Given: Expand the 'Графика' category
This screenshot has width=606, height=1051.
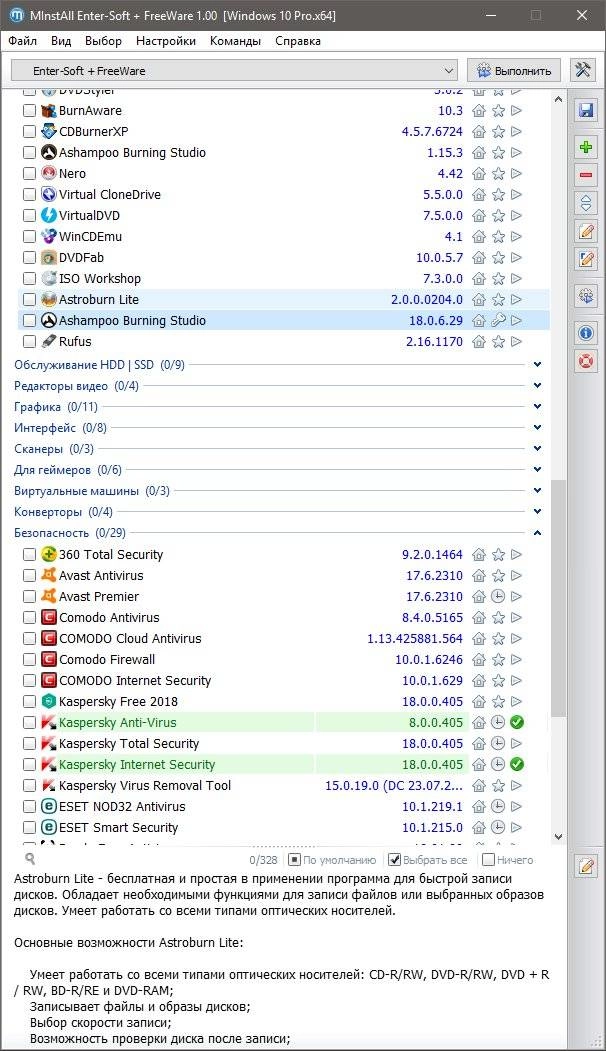Looking at the screenshot, I should click(538, 406).
